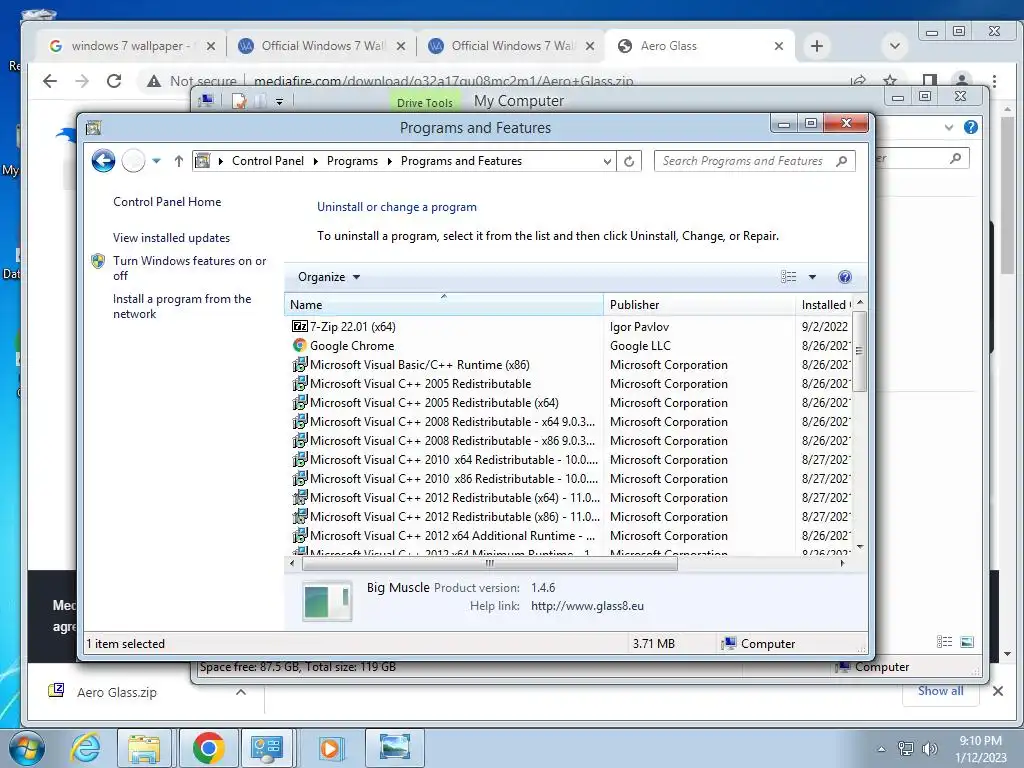The height and width of the screenshot is (768, 1024).
Task: Expand the arrow after Programs breadcrumb
Action: click(389, 161)
